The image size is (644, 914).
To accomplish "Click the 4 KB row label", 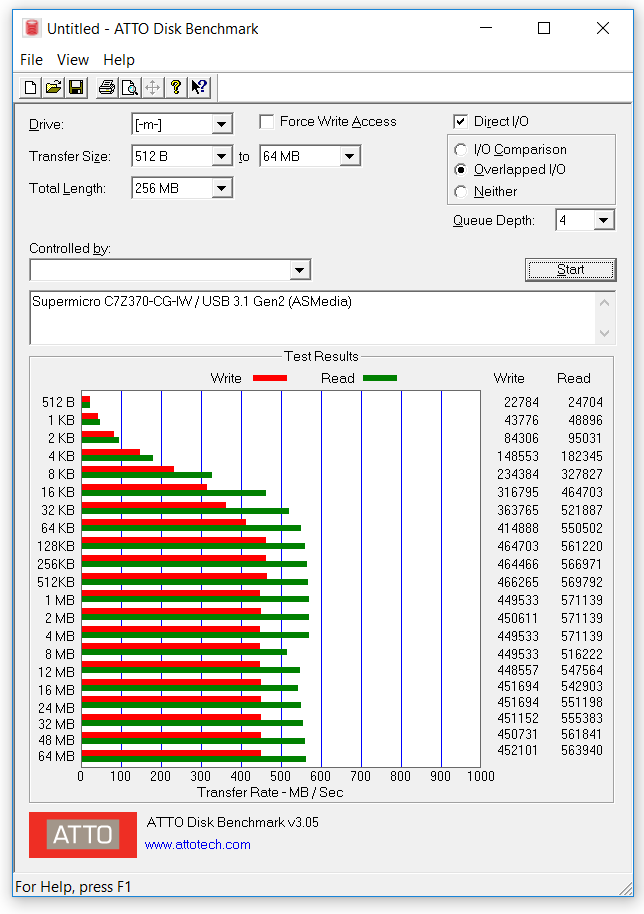I will coord(61,456).
